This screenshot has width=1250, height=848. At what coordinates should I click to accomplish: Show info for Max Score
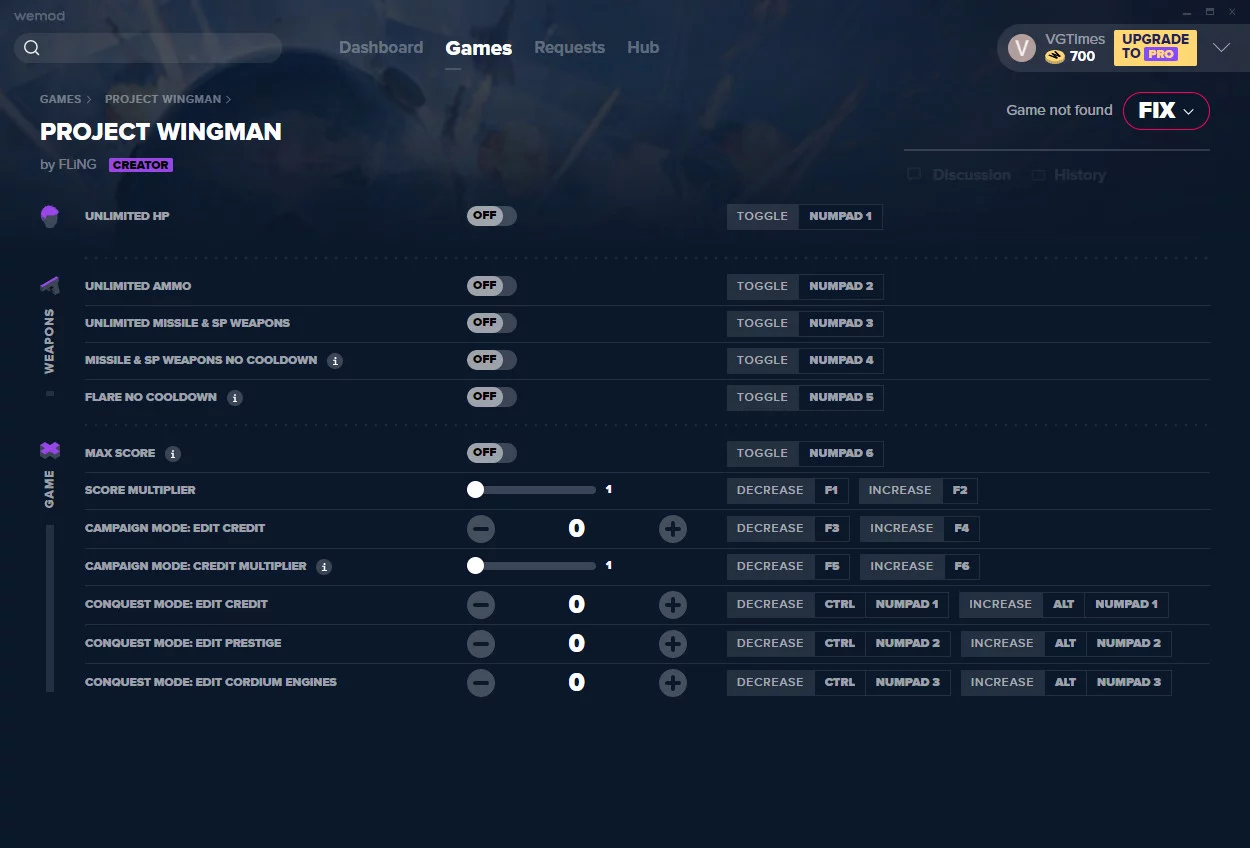tap(173, 454)
